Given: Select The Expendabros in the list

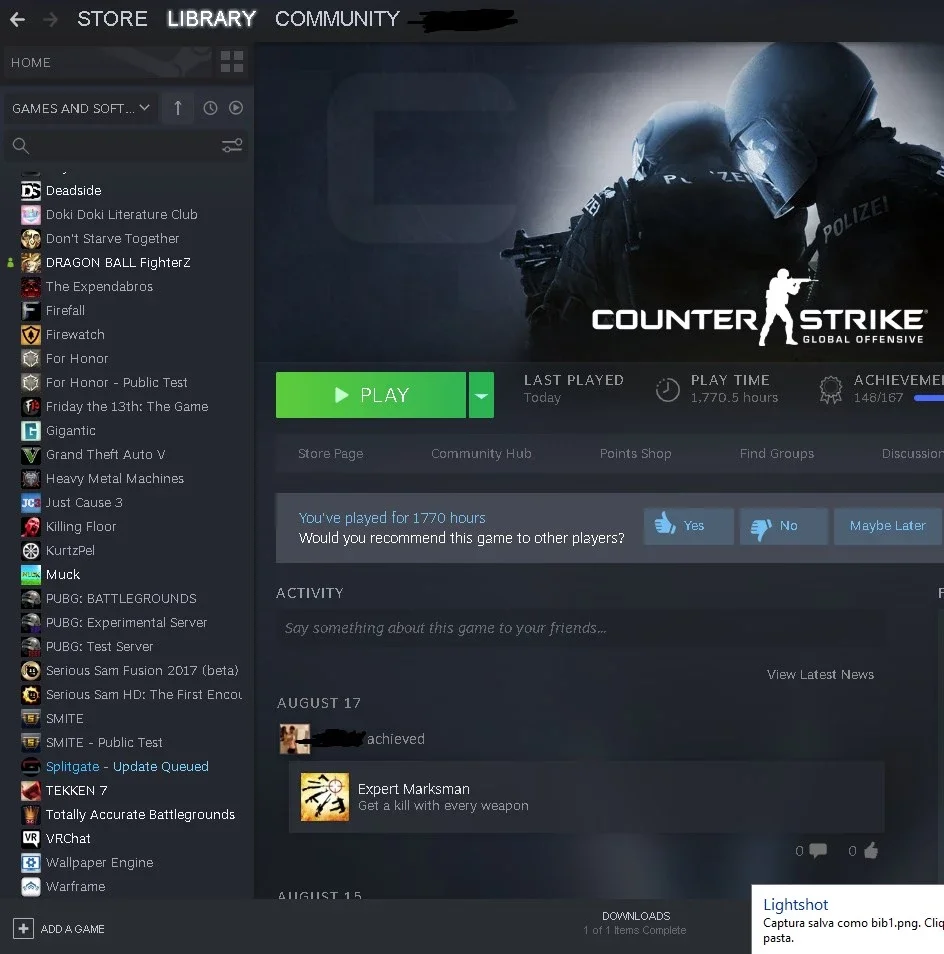Looking at the screenshot, I should [x=99, y=287].
